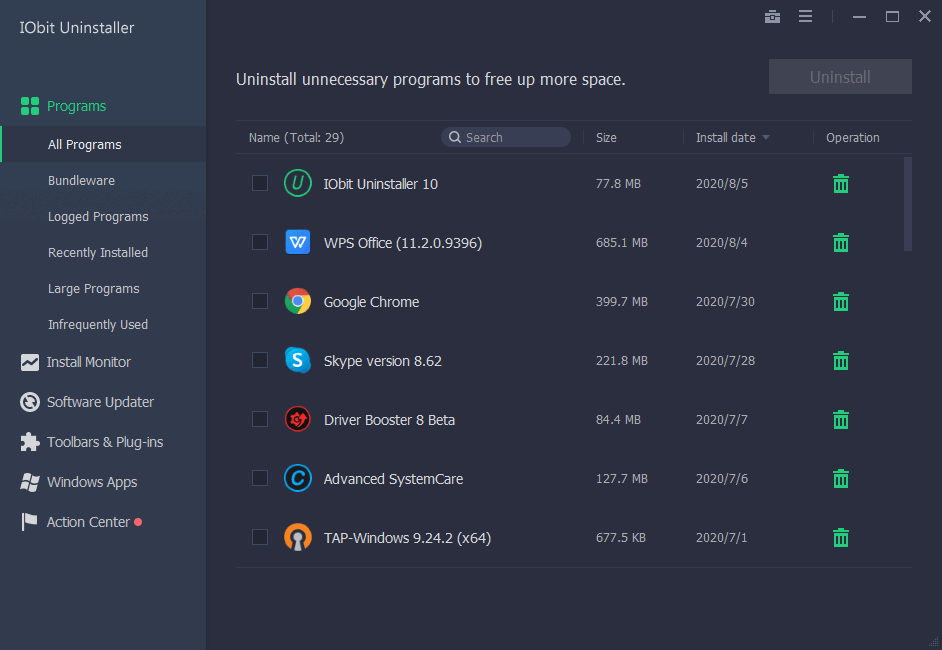Click the Programs green grid icon
Screen dimensions: 942x650
tap(29, 106)
